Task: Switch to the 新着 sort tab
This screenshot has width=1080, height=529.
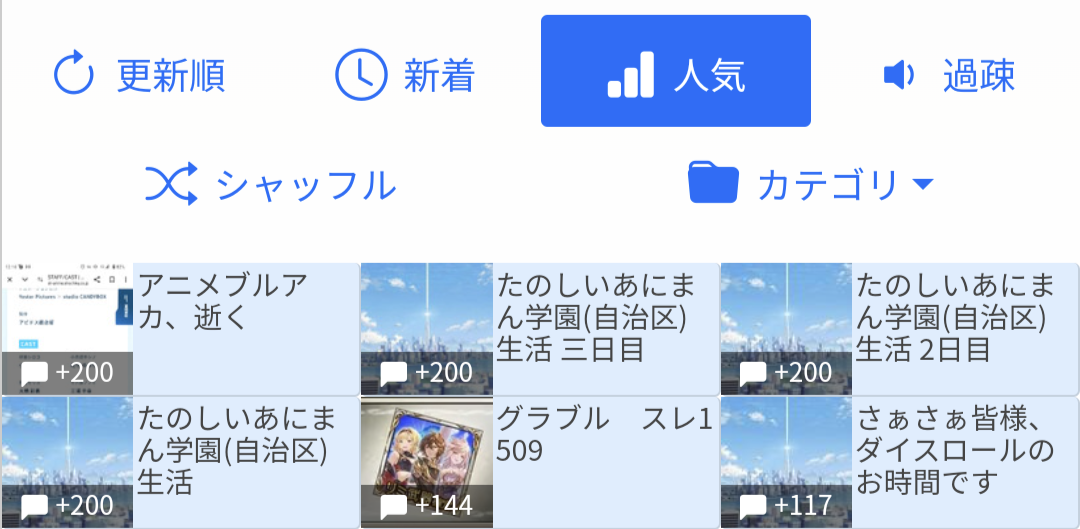Action: (405, 74)
